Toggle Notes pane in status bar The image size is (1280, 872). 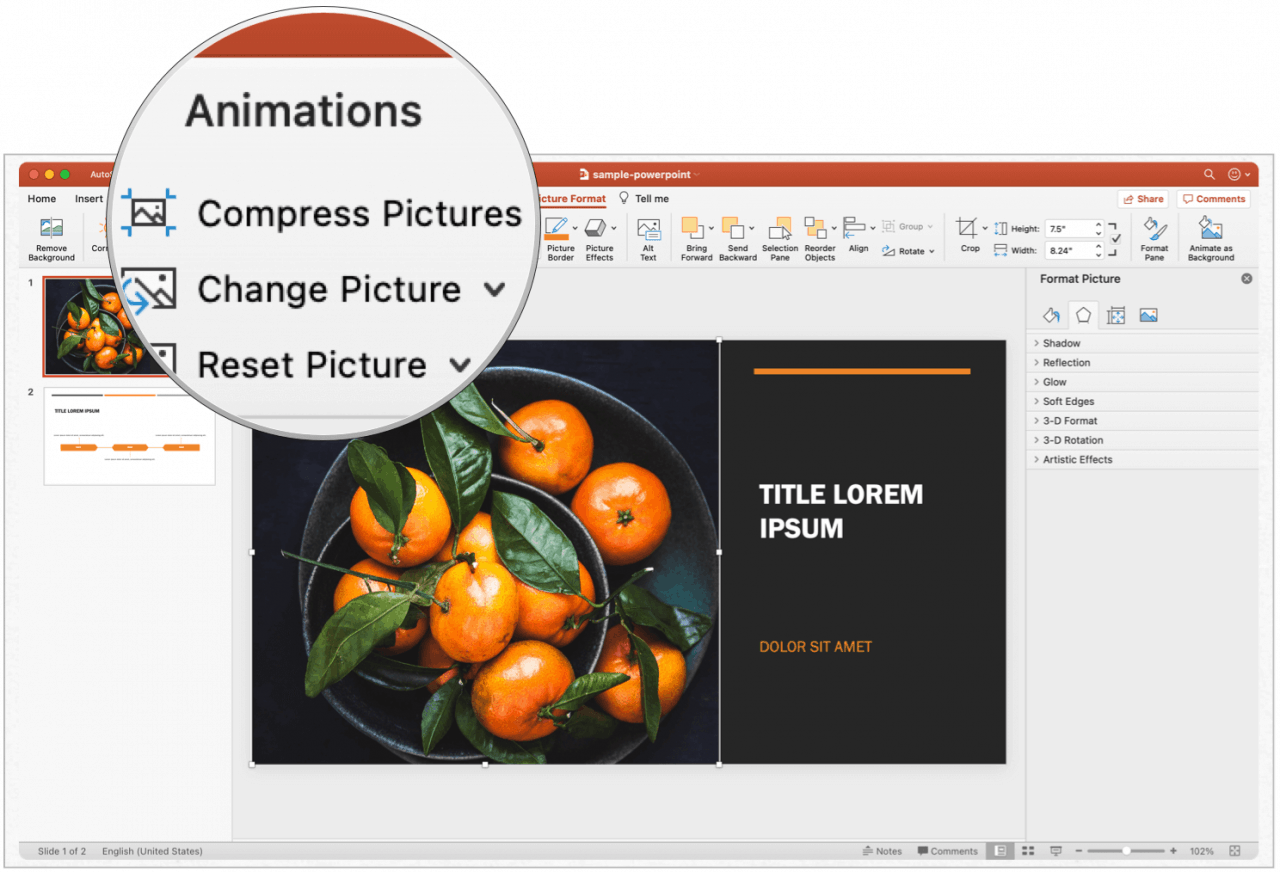pyautogui.click(x=882, y=851)
